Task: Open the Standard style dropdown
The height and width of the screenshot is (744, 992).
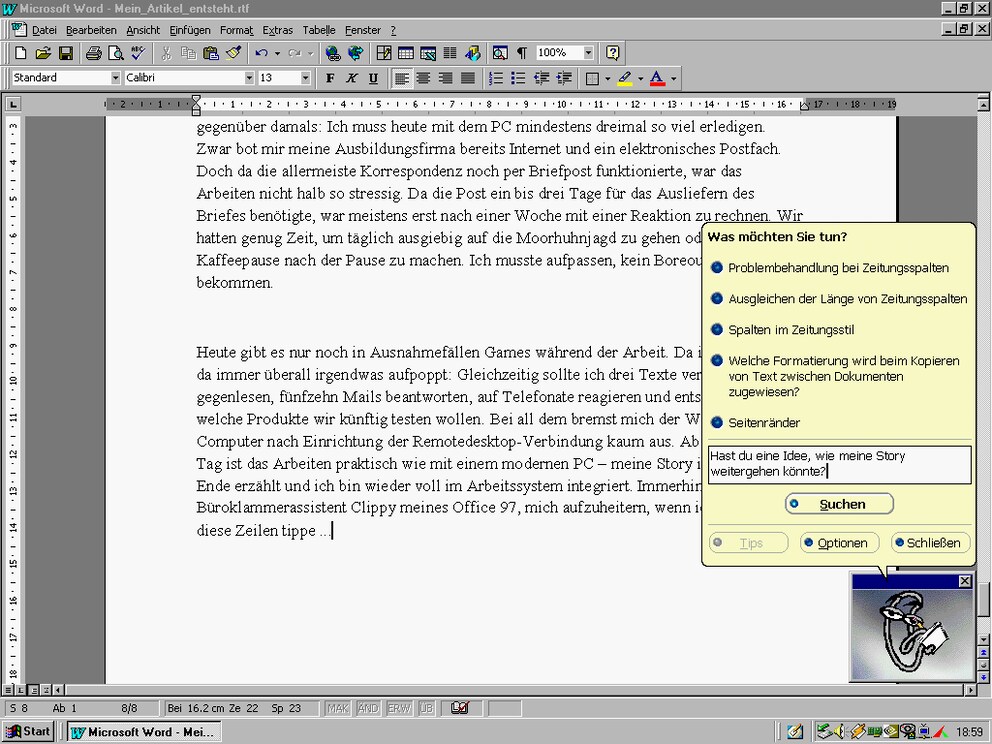Action: click(115, 78)
